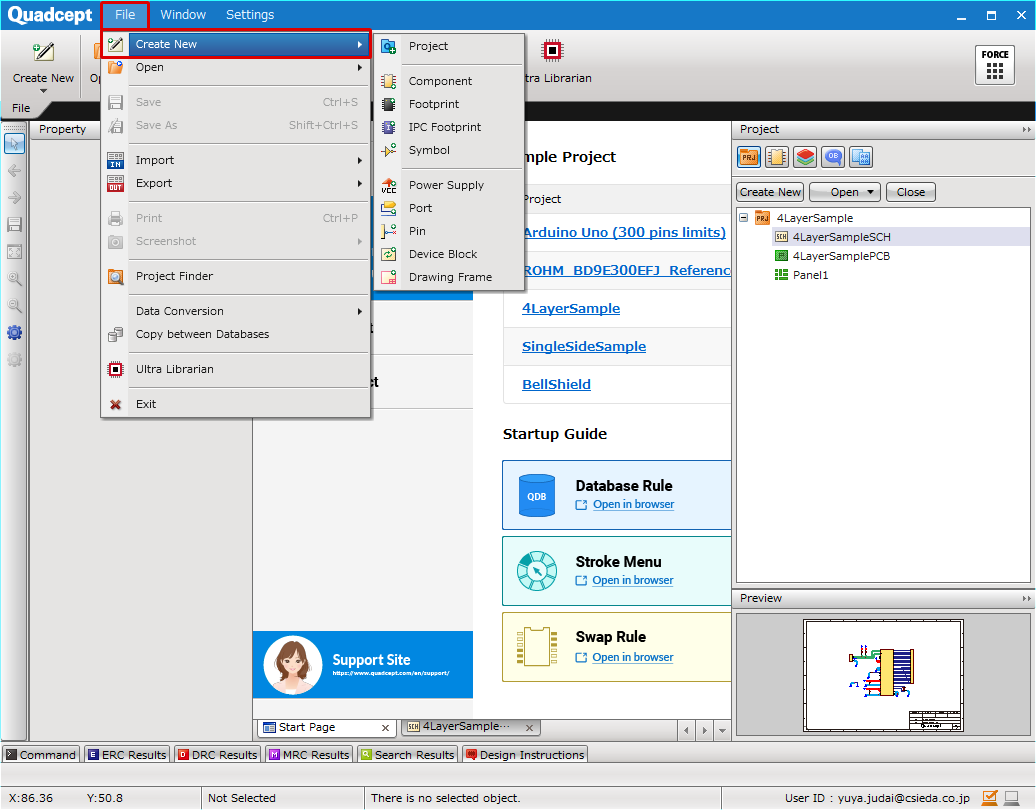Viewport: 1036px width, 810px height.
Task: Click the Ultra Librarian chip icon in toolbar
Action: (x=551, y=51)
